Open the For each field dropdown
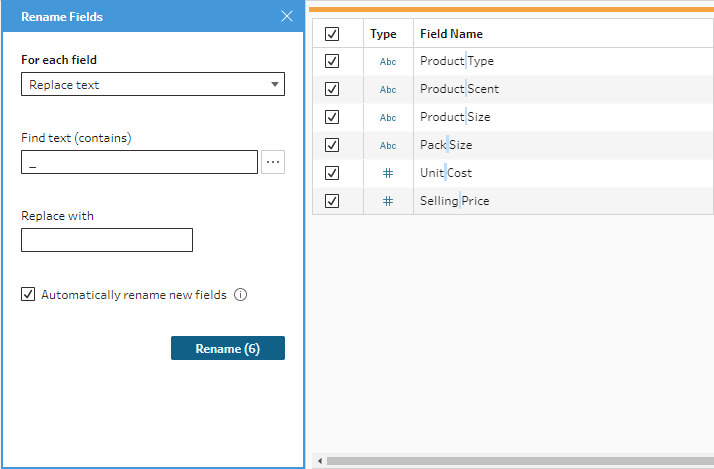Image resolution: width=714 pixels, height=469 pixels. 153,85
